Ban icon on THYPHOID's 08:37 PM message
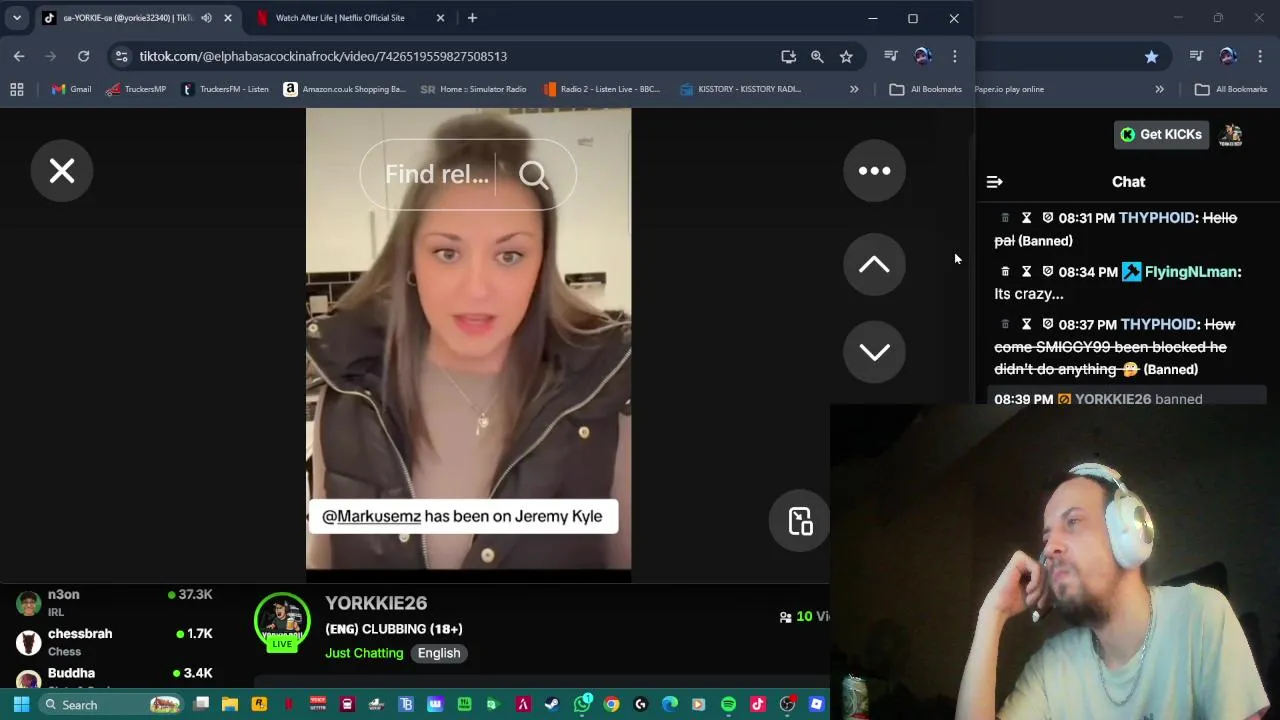This screenshot has height=720, width=1280. pyautogui.click(x=1047, y=324)
